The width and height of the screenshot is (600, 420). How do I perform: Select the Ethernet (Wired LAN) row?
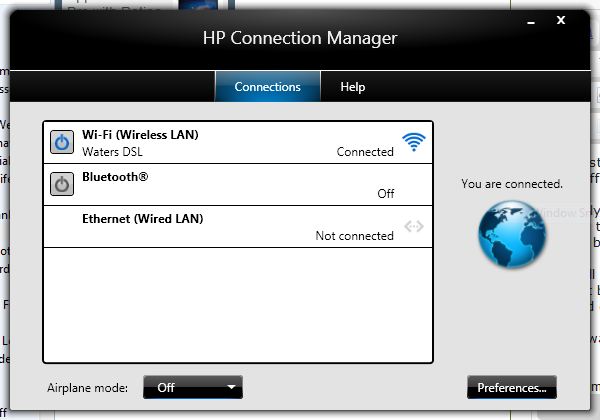[238, 218]
